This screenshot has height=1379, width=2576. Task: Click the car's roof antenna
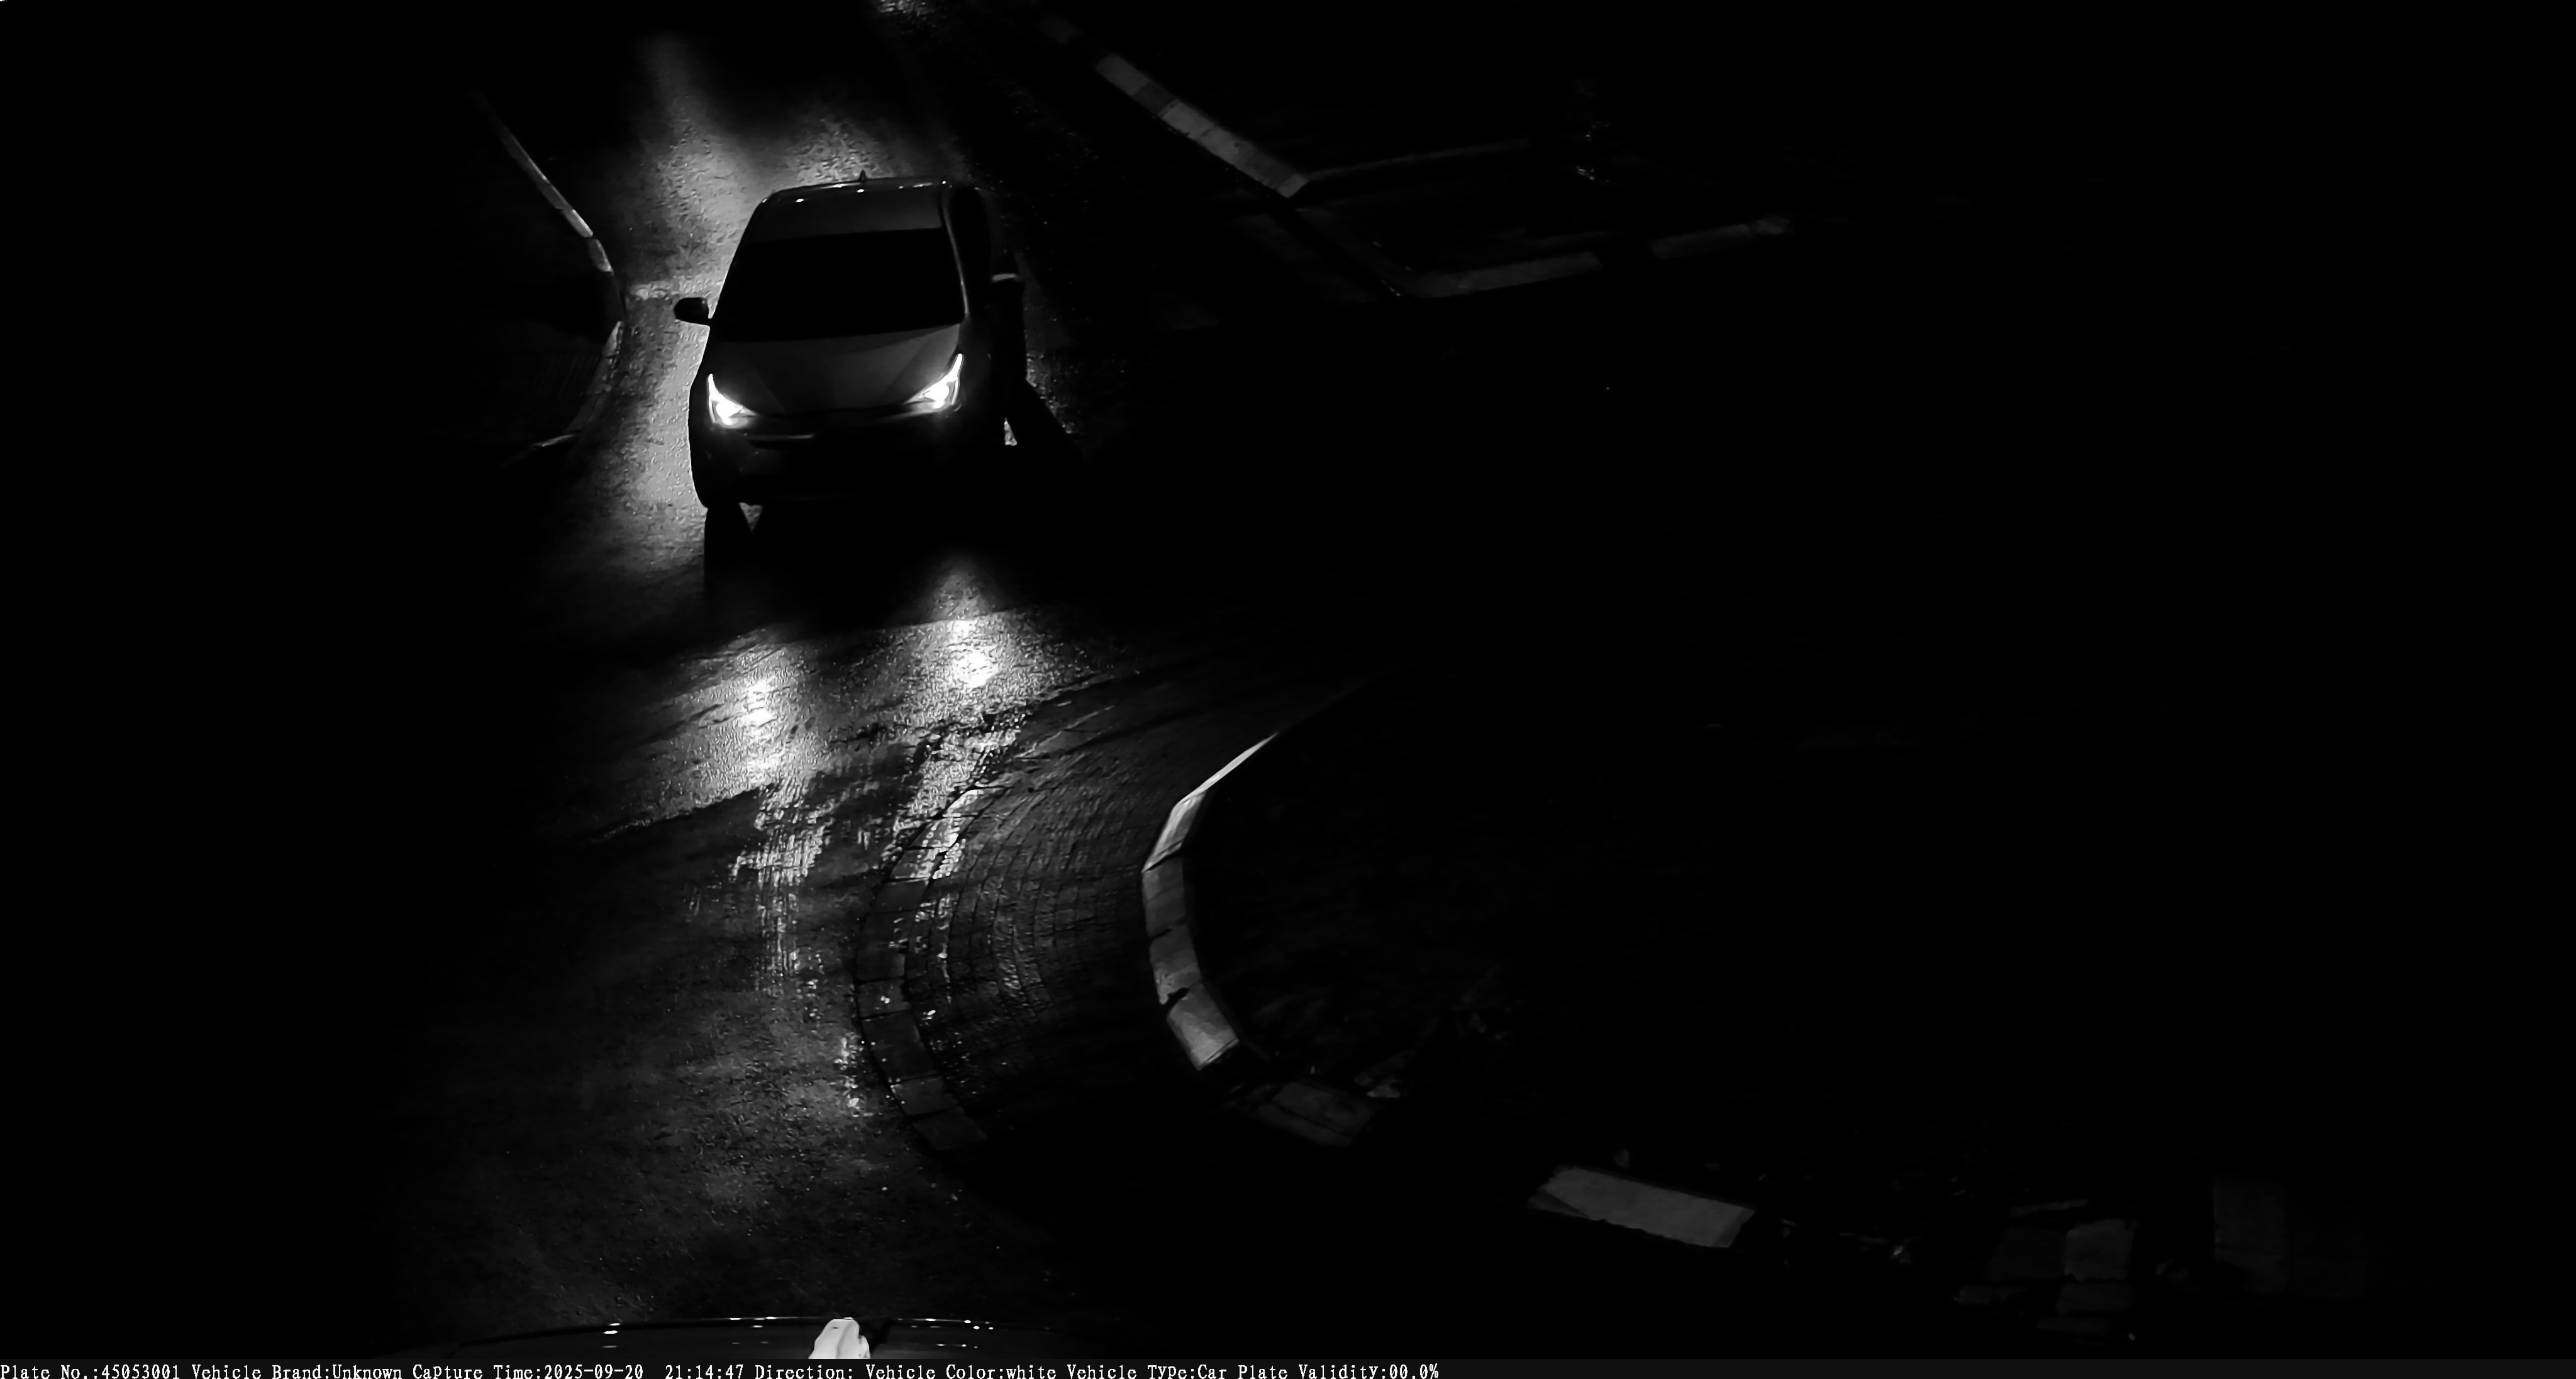point(862,177)
